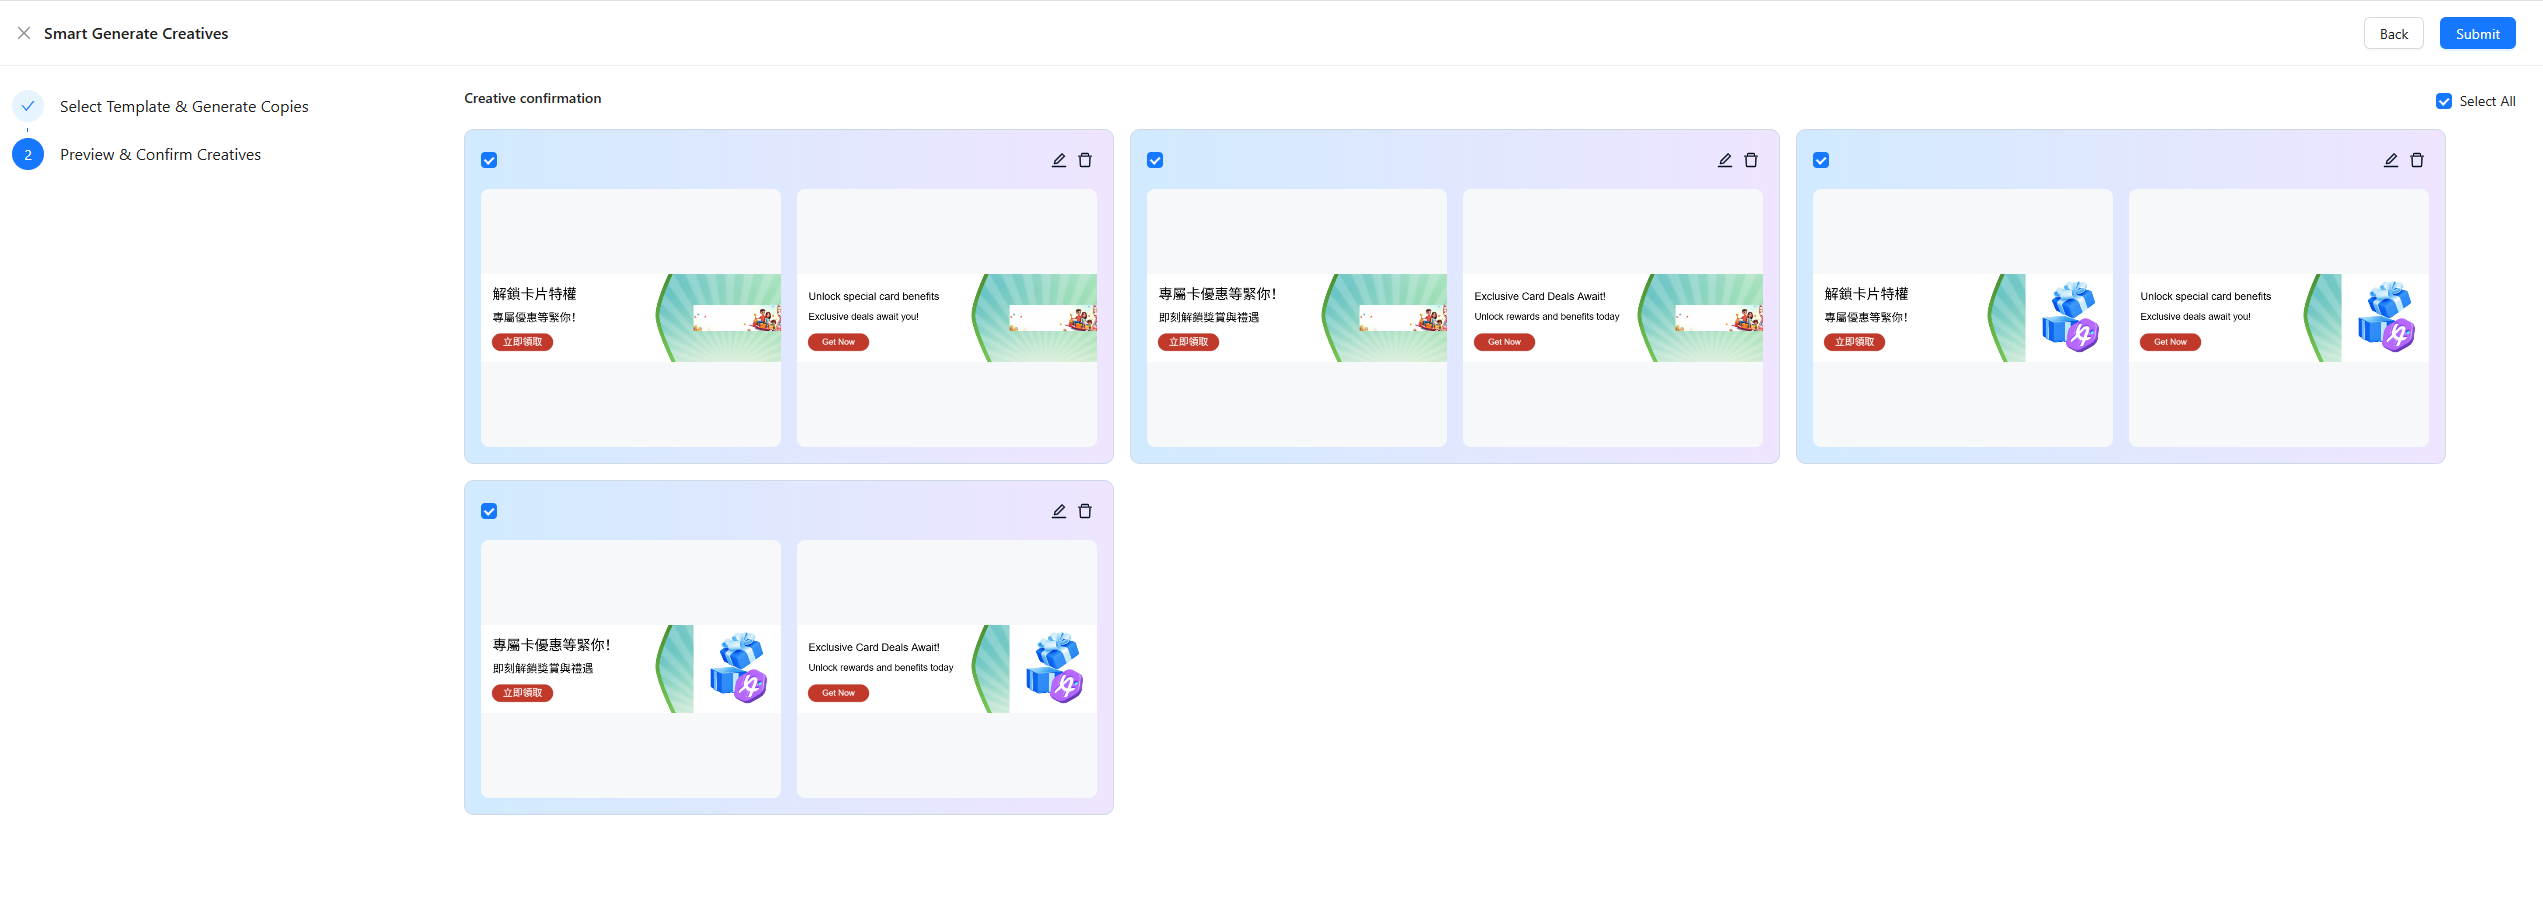Go to Select Template & Generate Copies step
2543x907 pixels.
tap(184, 106)
